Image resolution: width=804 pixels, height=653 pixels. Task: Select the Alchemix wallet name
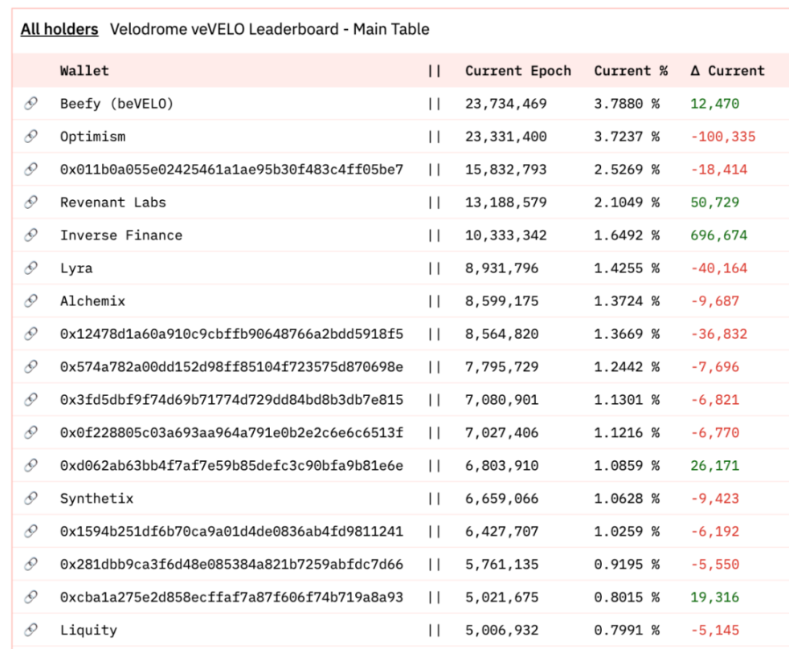92,301
